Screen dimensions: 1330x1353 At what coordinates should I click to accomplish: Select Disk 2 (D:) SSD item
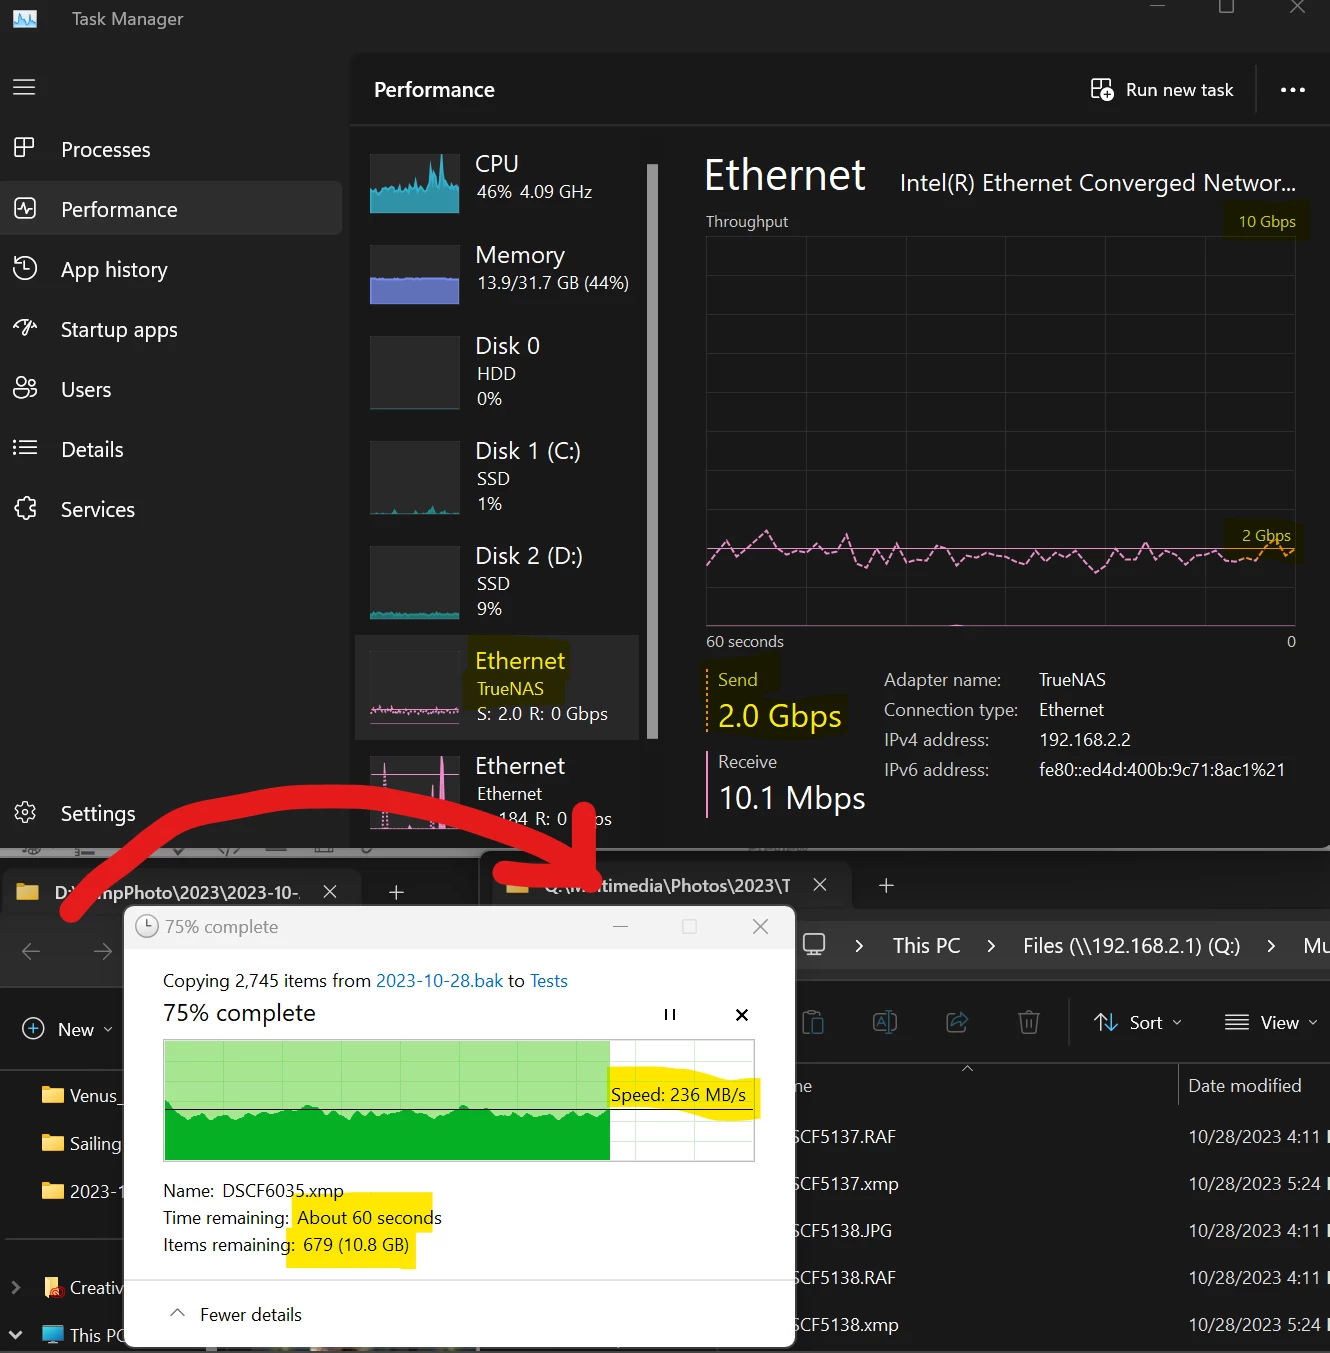497,582
